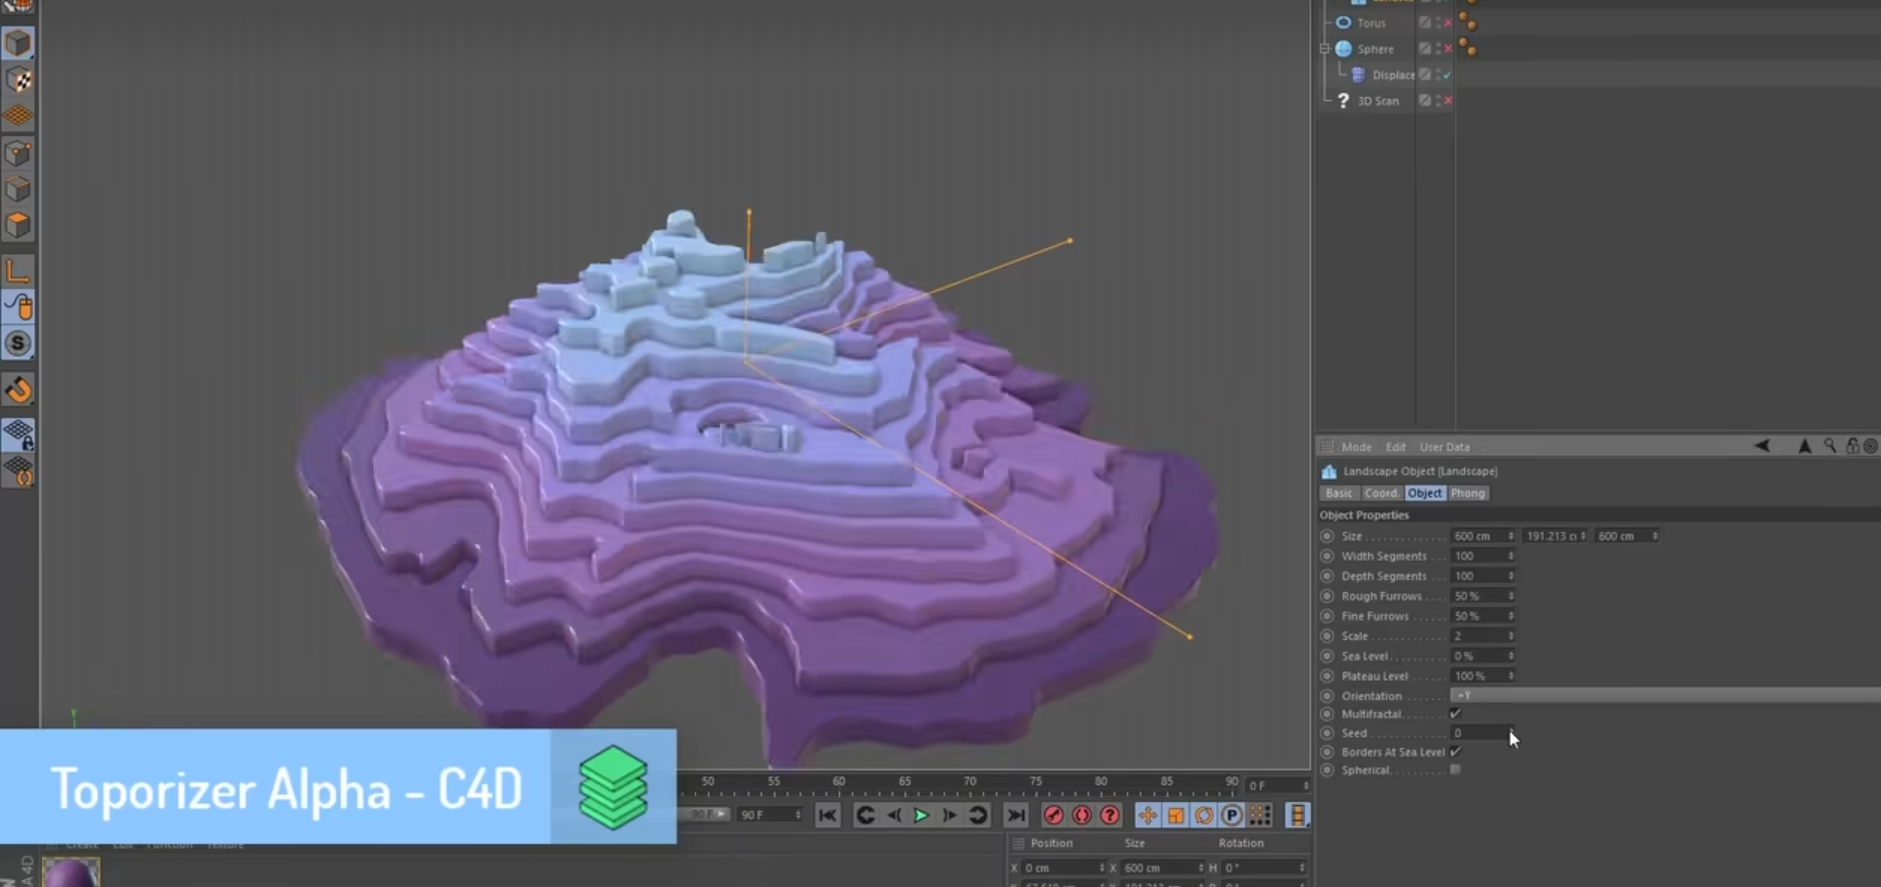Switch to the Phong tab
Viewport: 1881px width, 887px height.
pyautogui.click(x=1467, y=493)
